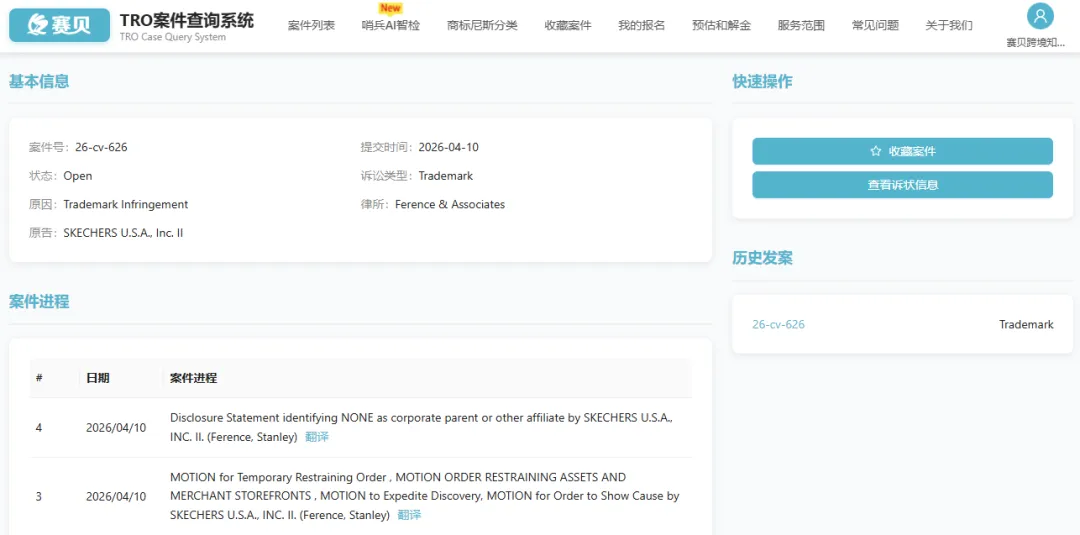The width and height of the screenshot is (1080, 535).
Task: Translate entry 4 Disclosure Statement
Action: [317, 437]
